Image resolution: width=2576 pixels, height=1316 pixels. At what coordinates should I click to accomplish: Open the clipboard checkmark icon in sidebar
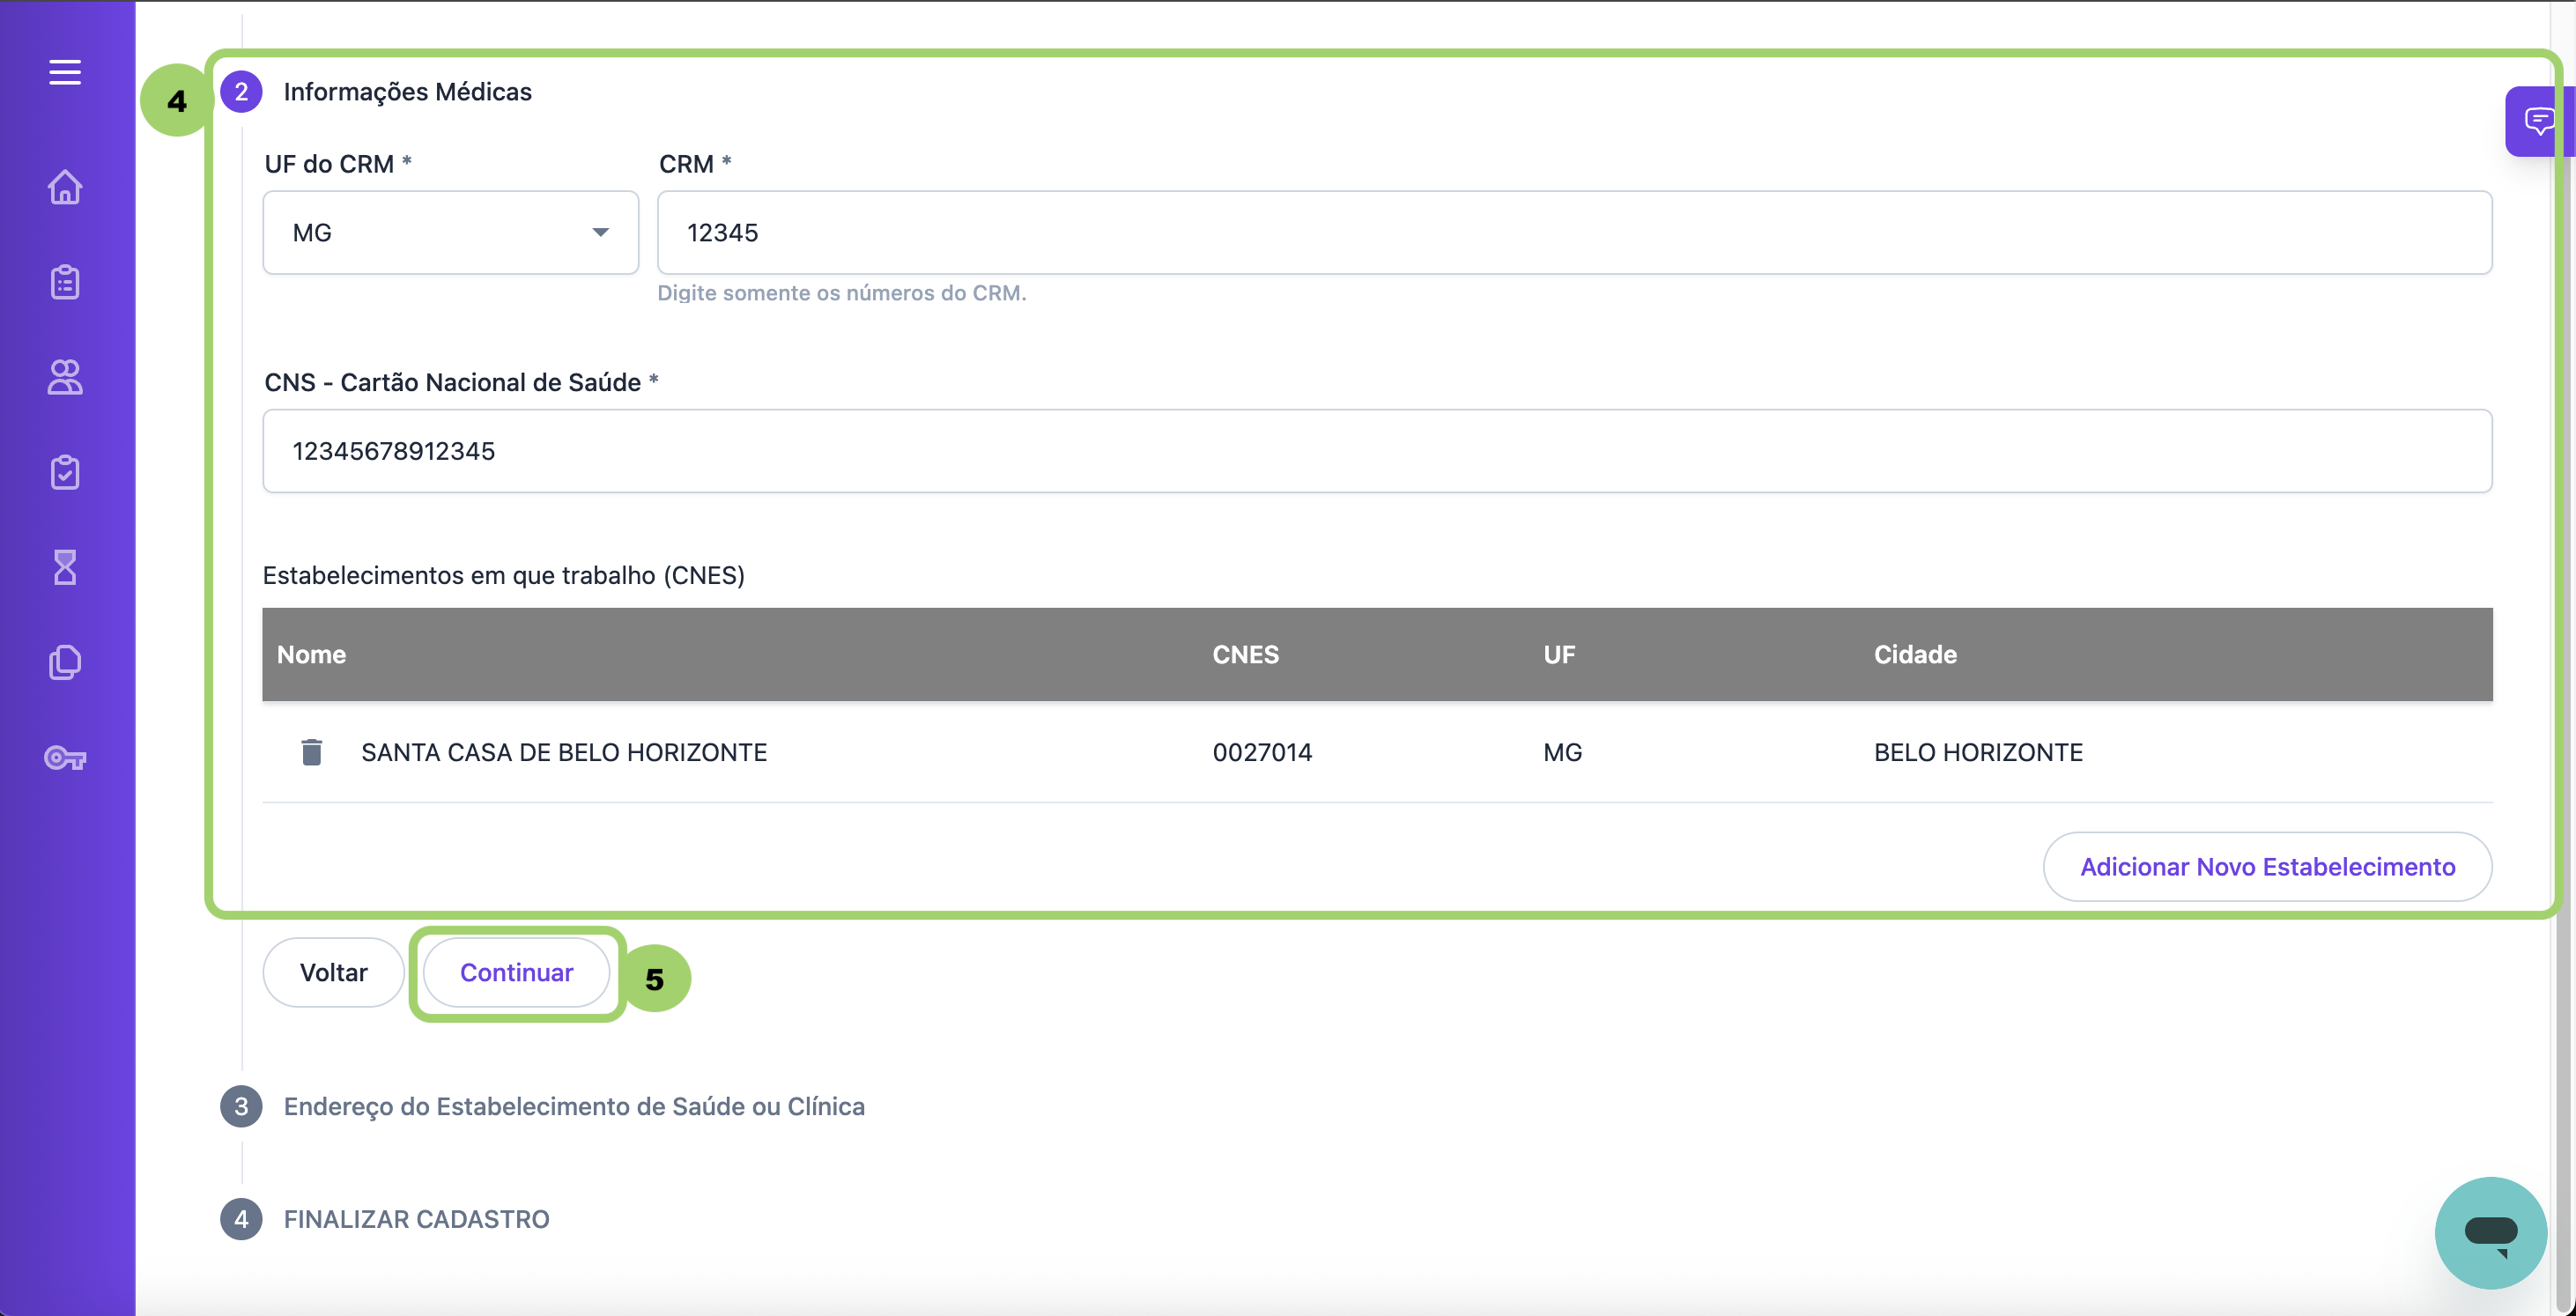pos(65,472)
